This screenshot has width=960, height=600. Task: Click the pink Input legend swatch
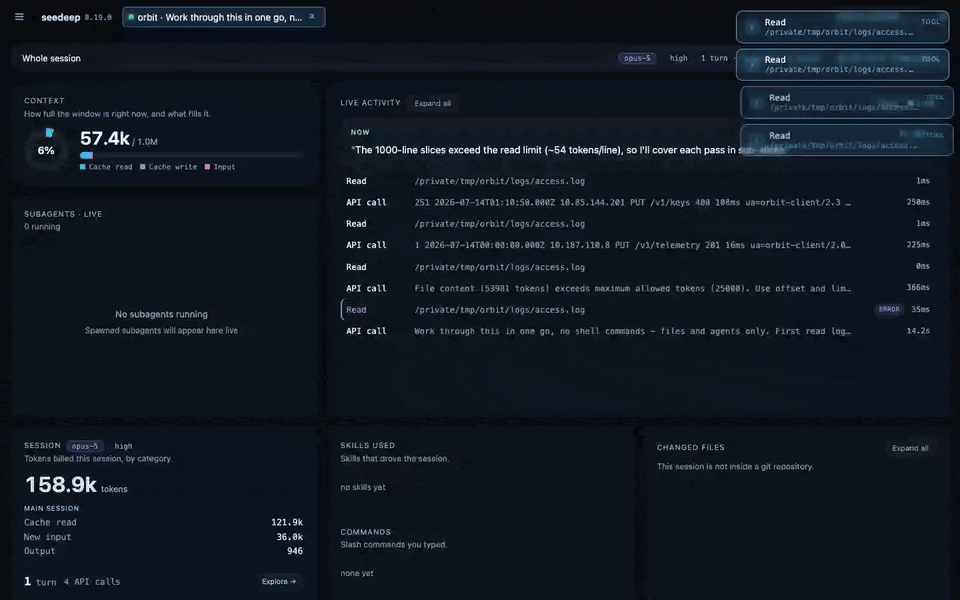tap(208, 167)
